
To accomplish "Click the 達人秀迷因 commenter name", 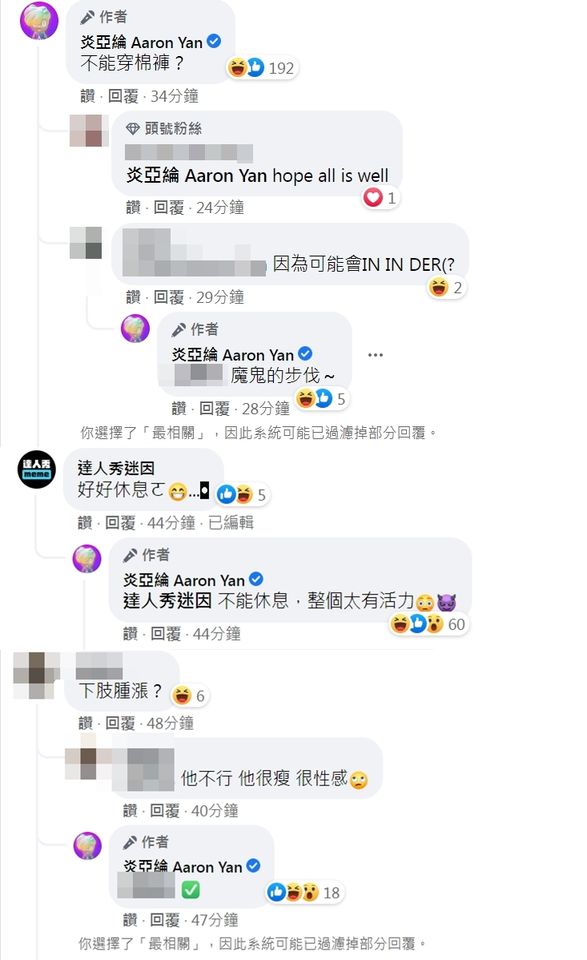I will pos(116,468).
